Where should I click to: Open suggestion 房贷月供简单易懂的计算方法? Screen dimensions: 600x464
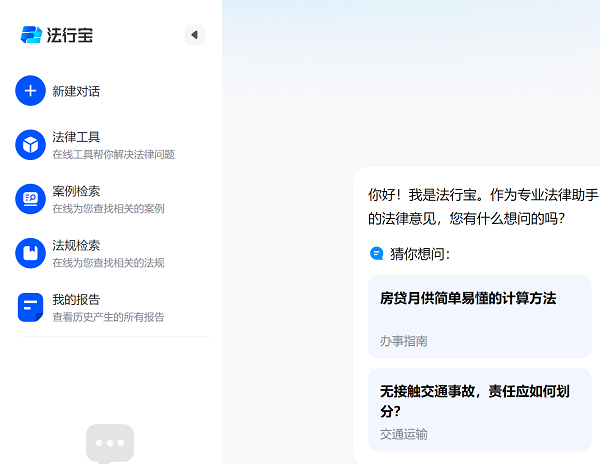tap(480, 317)
